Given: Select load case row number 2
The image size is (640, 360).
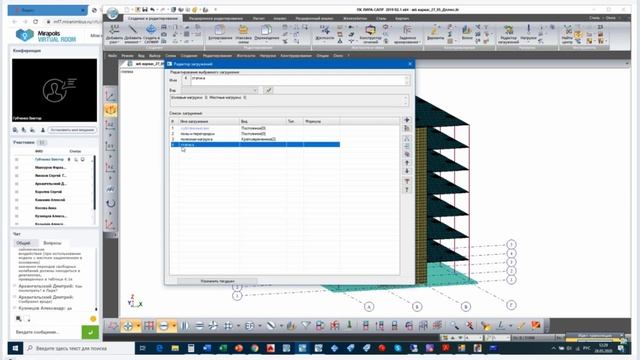Looking at the screenshot, I should click(x=255, y=133).
